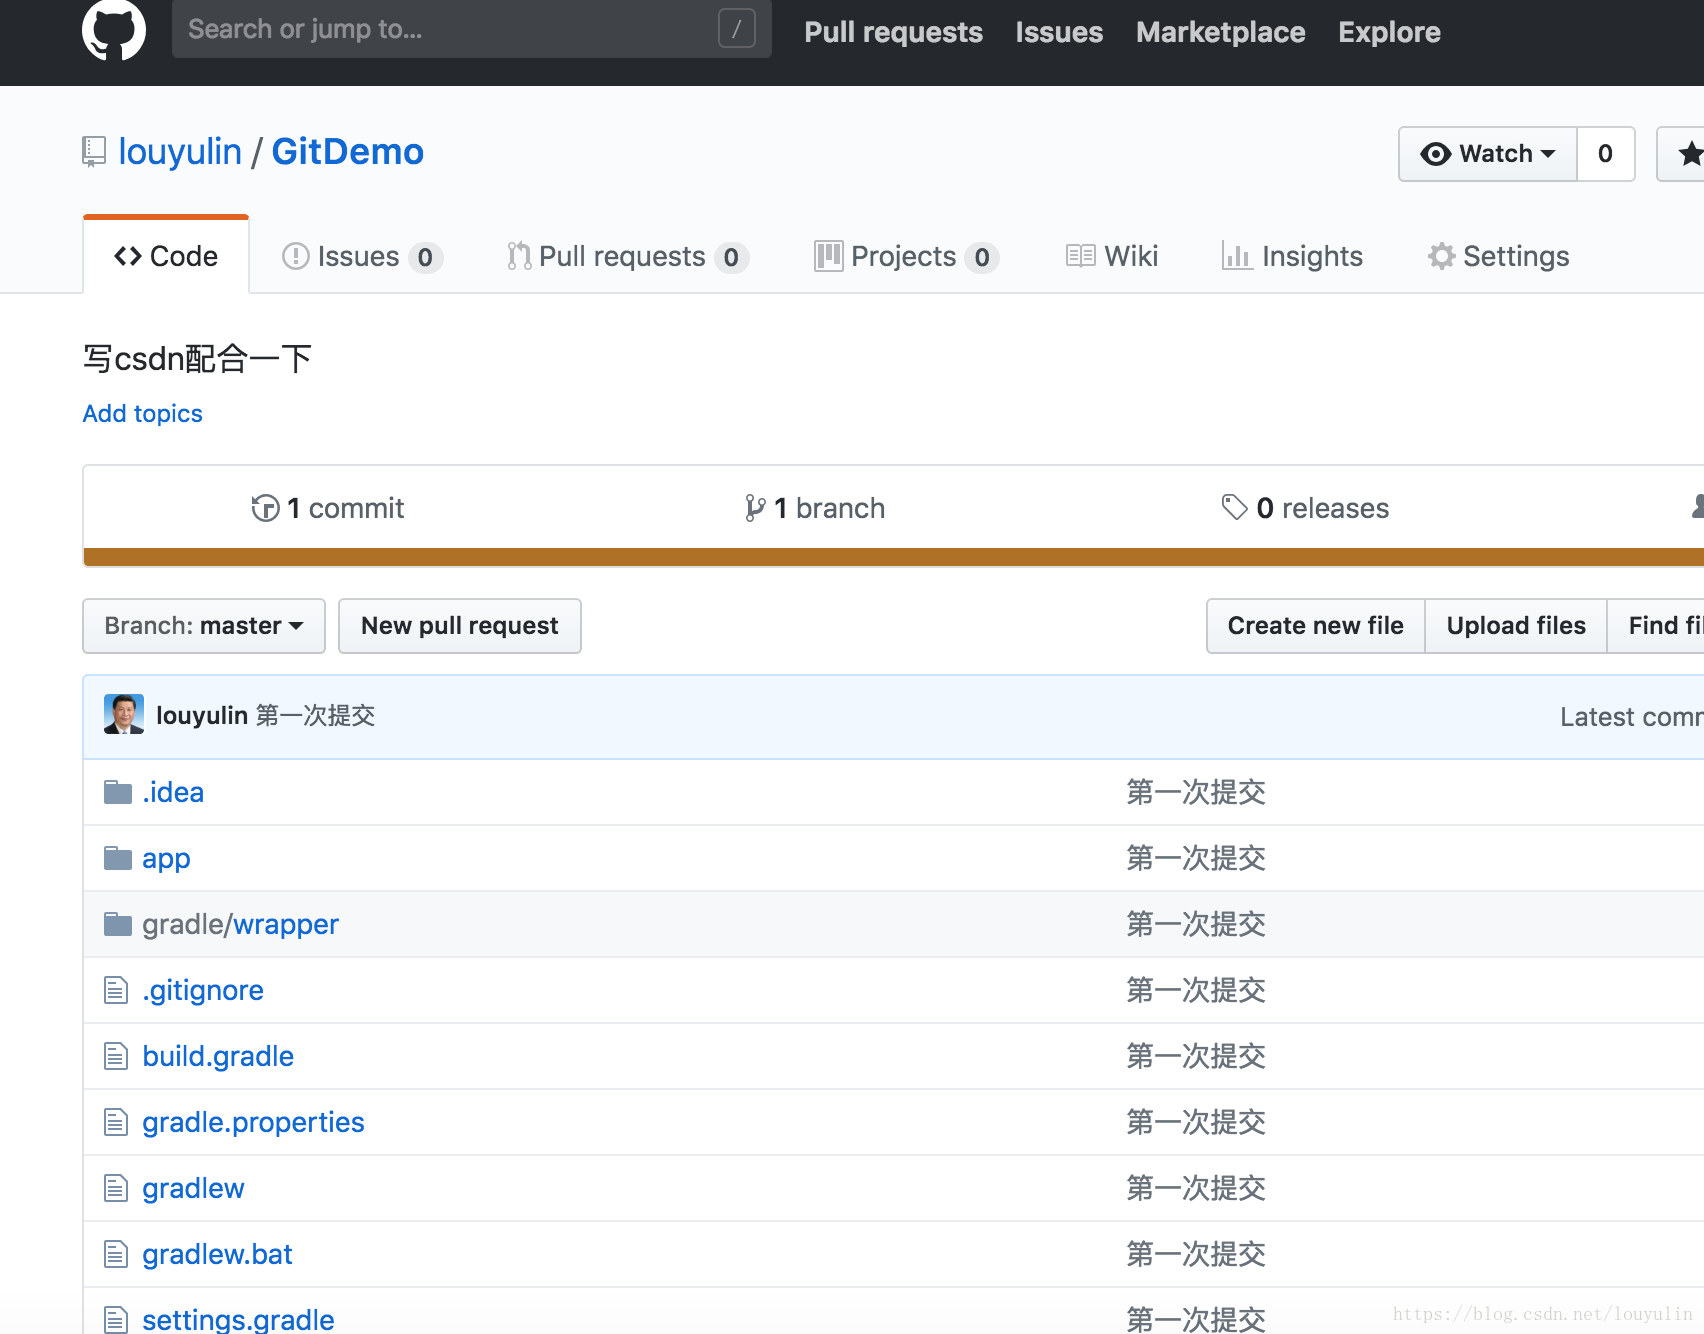Click the .idea folder icon
Screen dimensions: 1704x1334
point(118,792)
